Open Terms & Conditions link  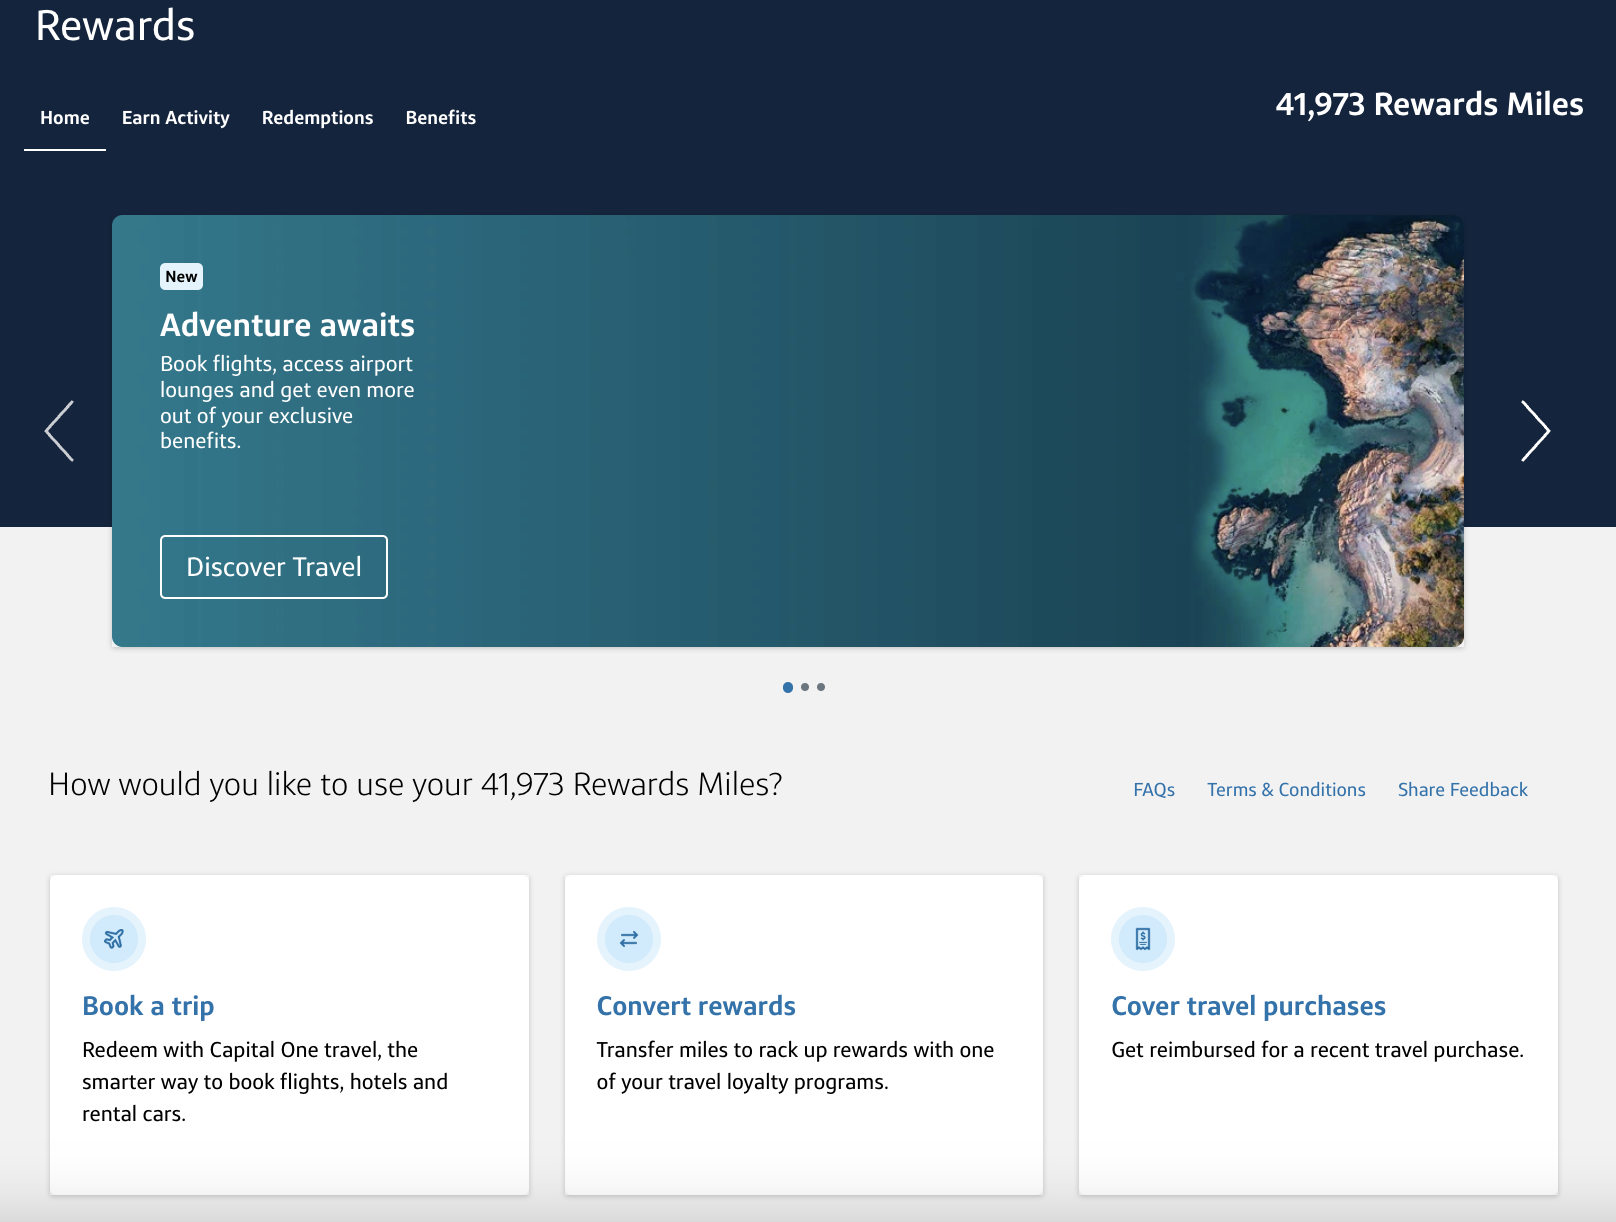coord(1286,790)
